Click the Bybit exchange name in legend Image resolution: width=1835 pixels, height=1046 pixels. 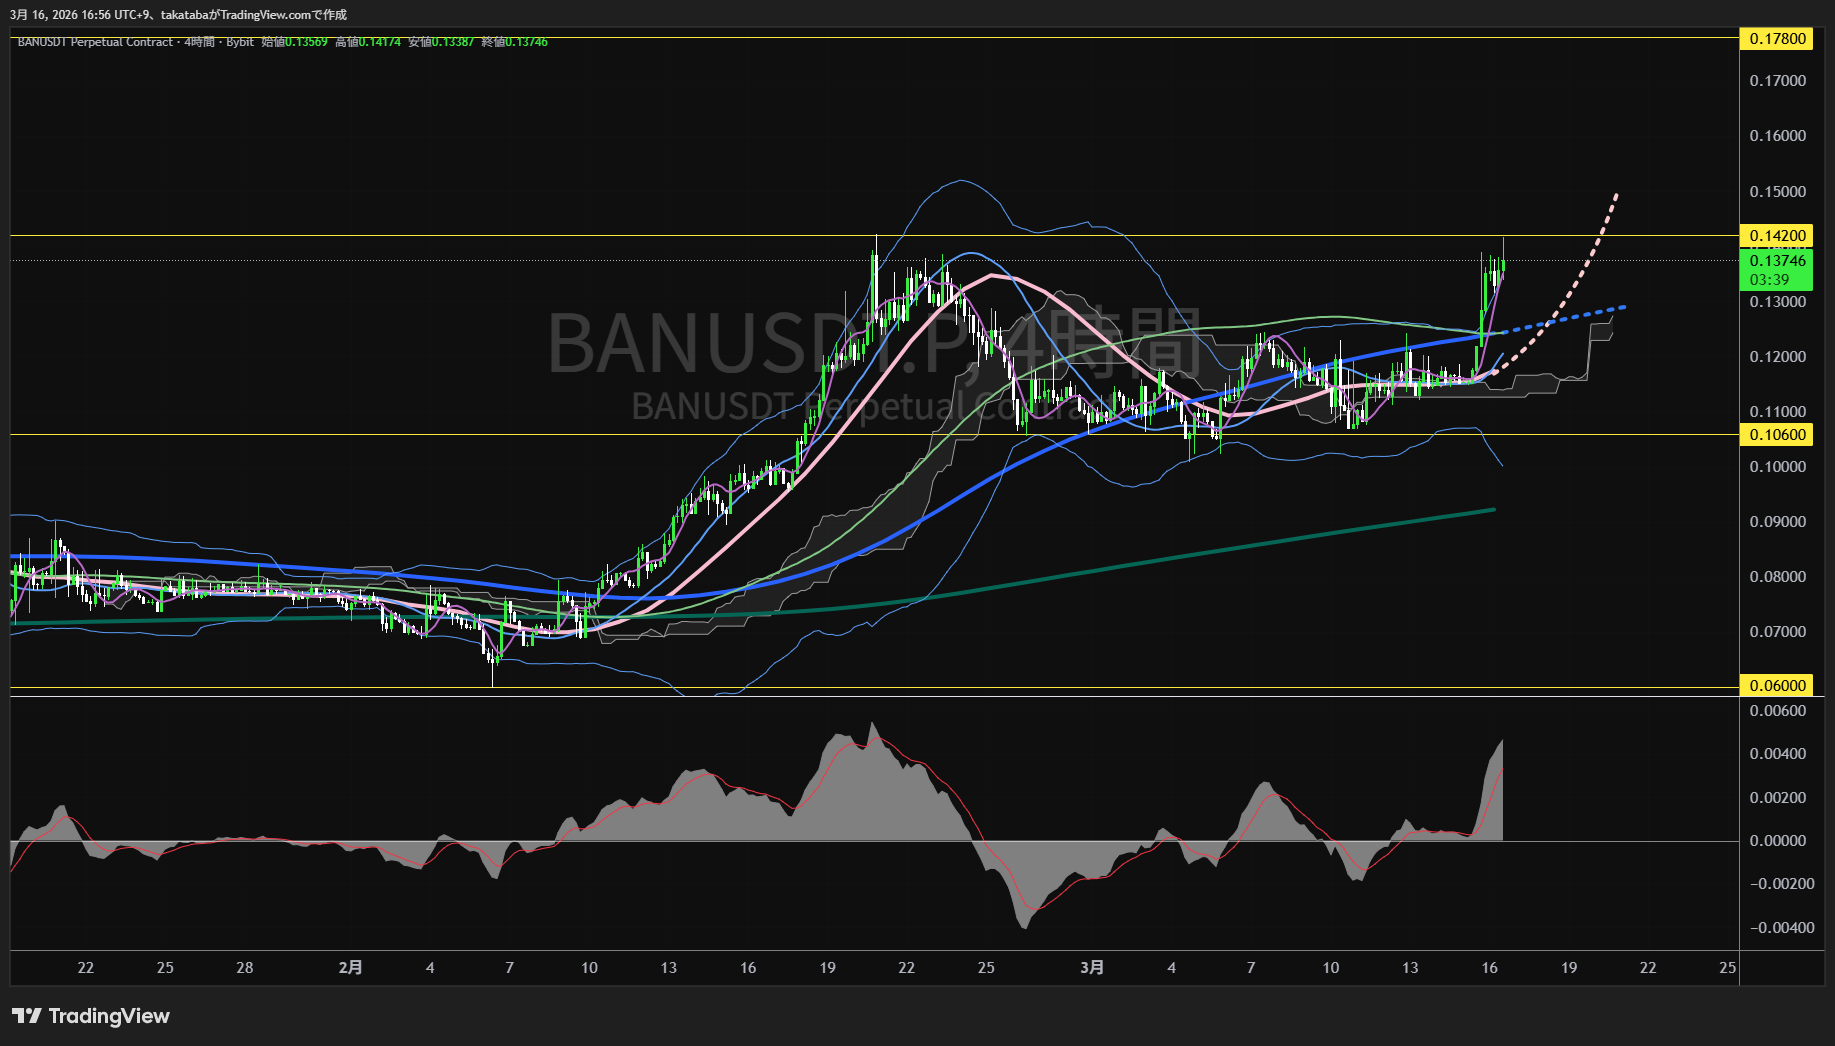pyautogui.click(x=240, y=42)
